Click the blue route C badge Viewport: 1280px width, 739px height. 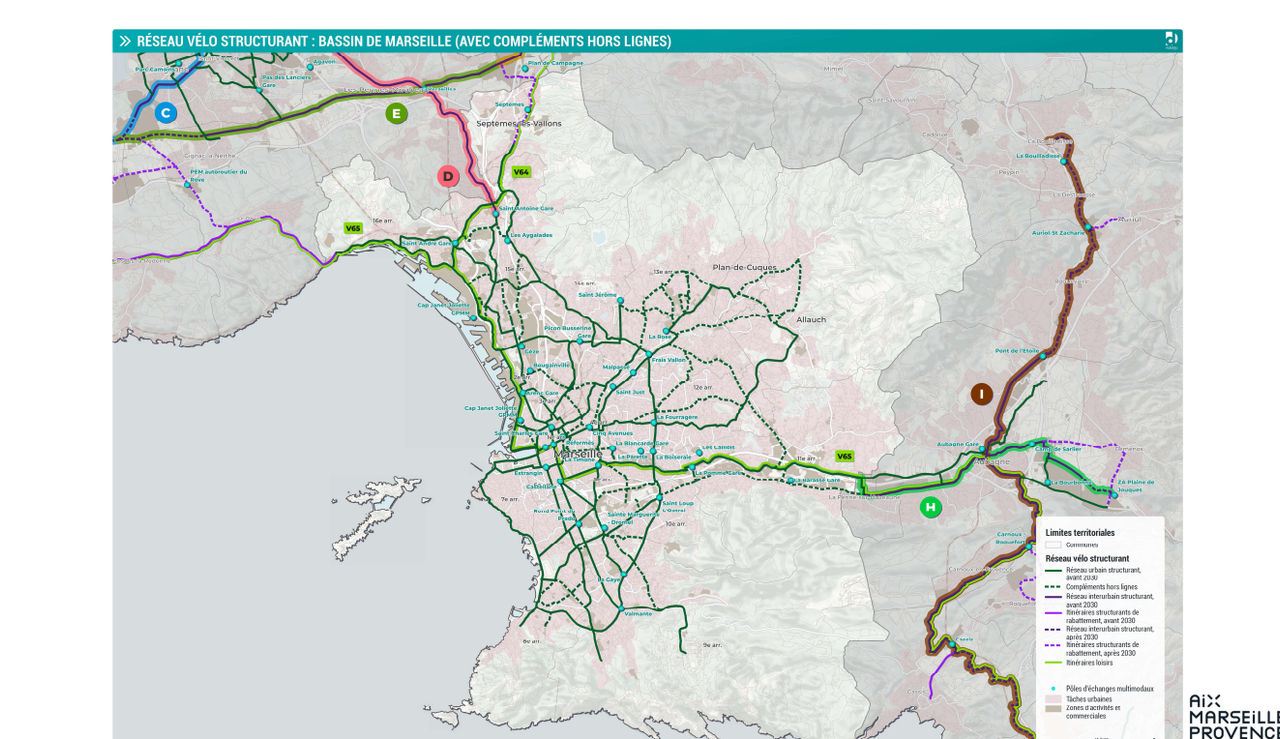point(166,113)
